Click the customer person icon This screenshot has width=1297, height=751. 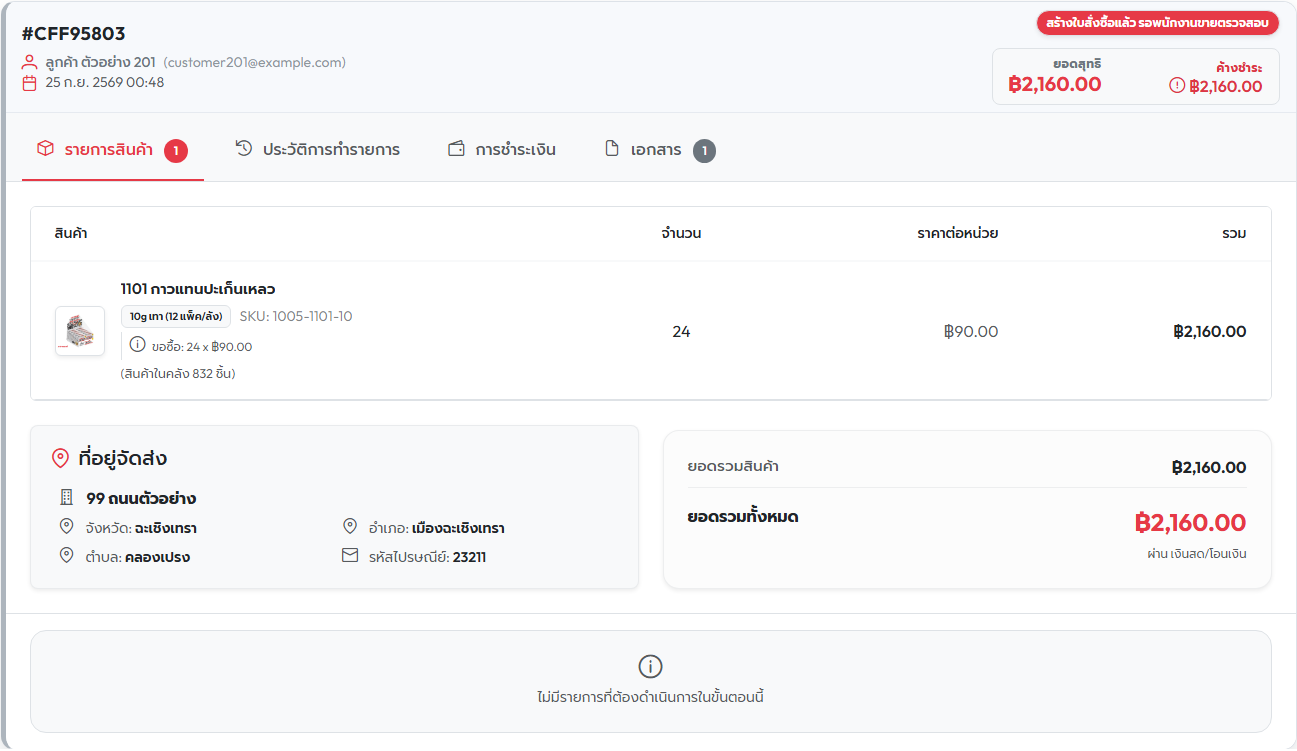pyautogui.click(x=30, y=62)
